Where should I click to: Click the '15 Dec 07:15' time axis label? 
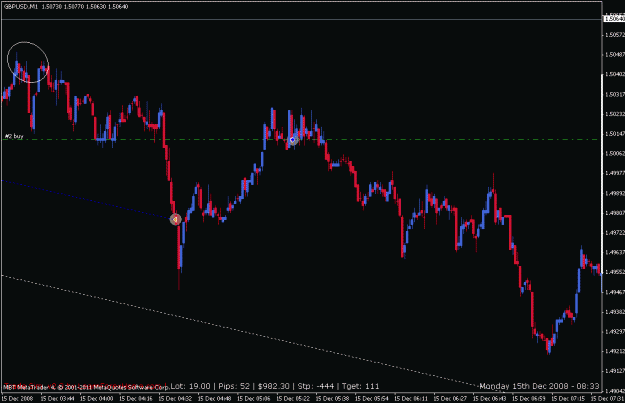coord(568,398)
